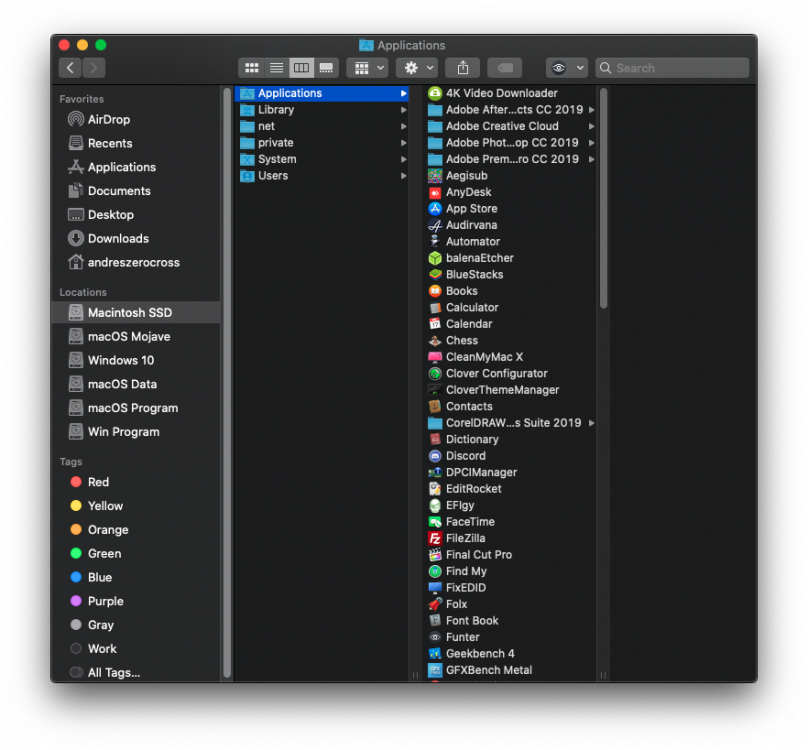Select the GFXBench Metal app row

[x=511, y=671]
